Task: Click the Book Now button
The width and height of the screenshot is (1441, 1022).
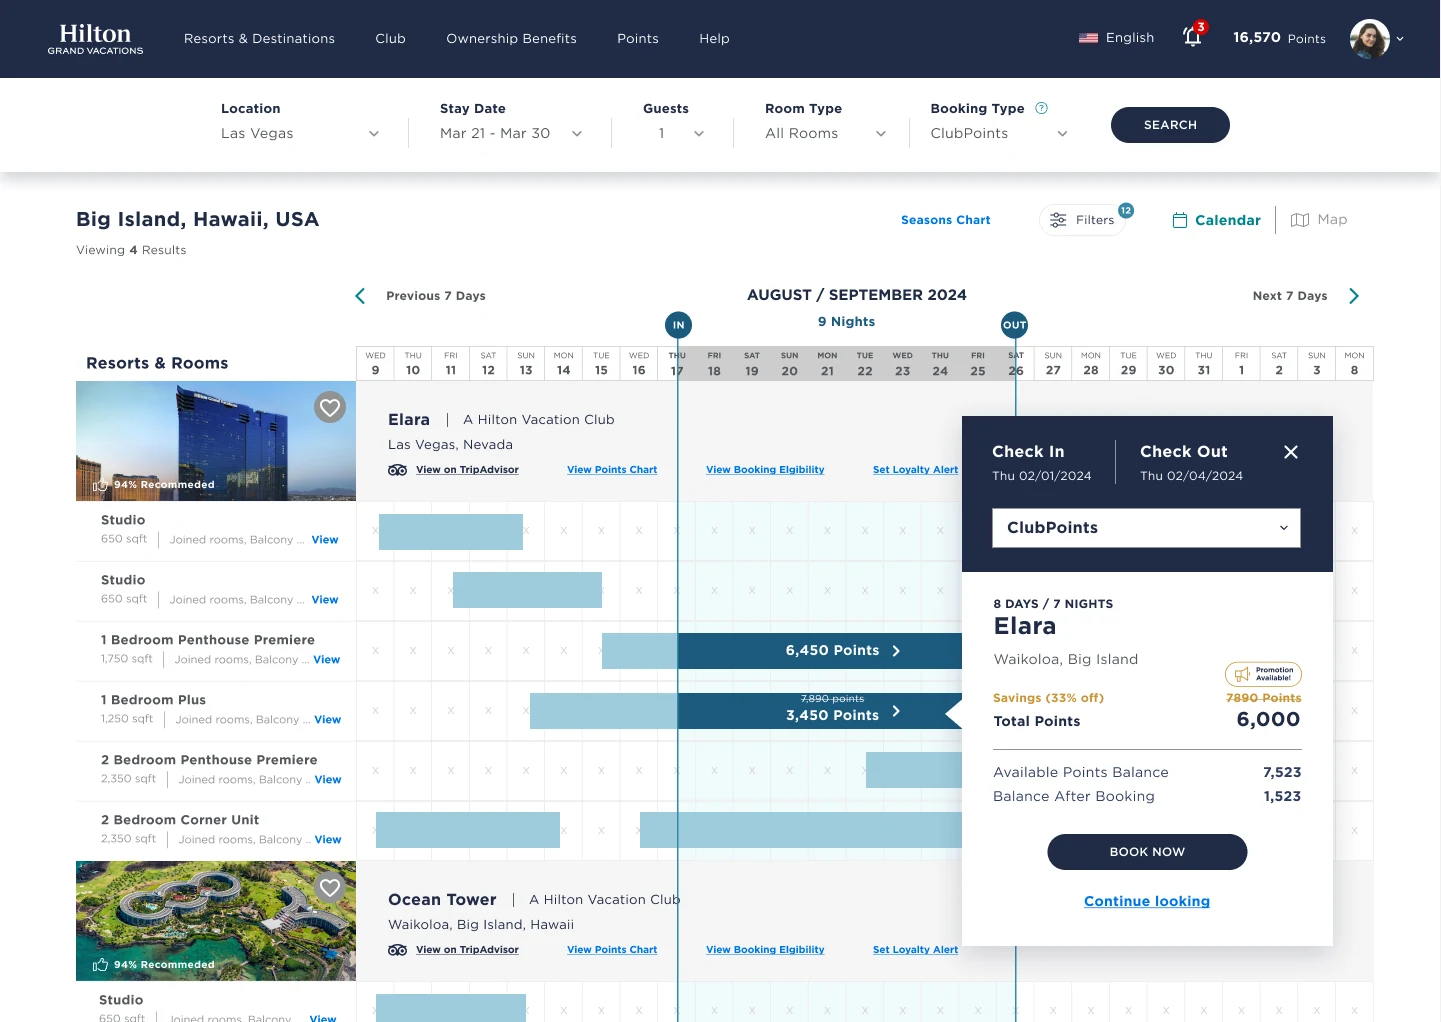Action: point(1147,852)
